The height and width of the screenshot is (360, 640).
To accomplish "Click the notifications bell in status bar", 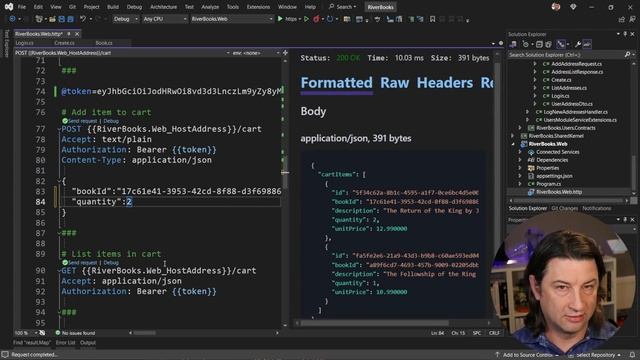I will pos(632,355).
